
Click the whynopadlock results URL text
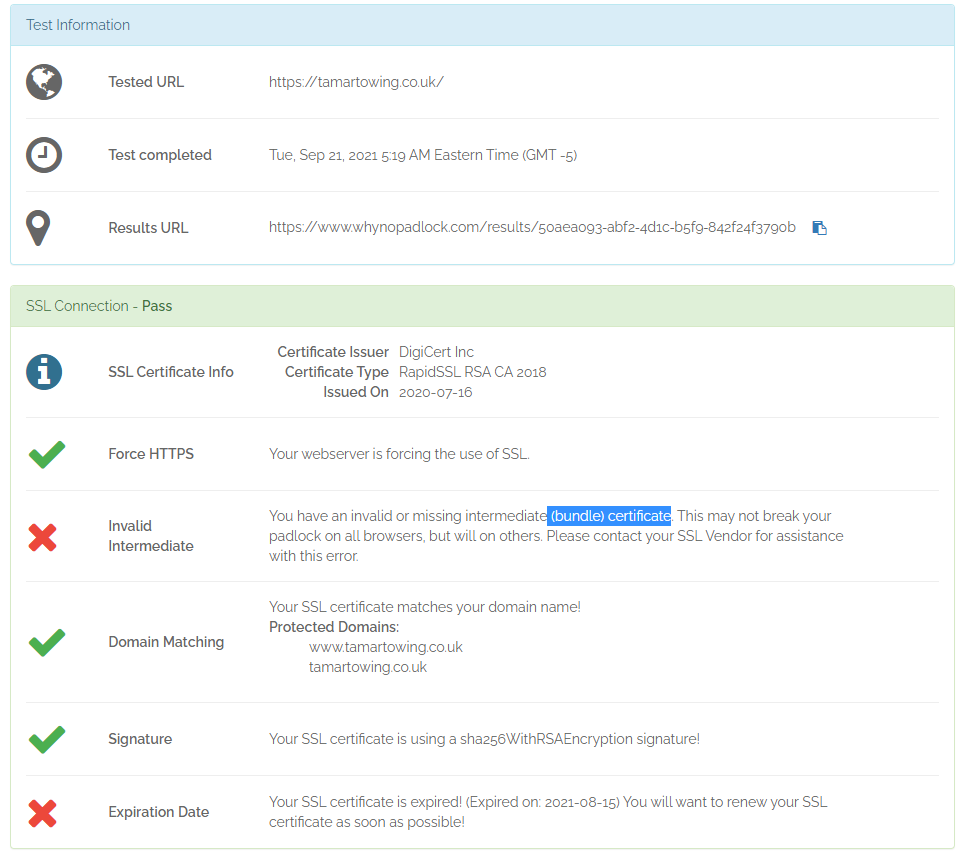pos(532,227)
